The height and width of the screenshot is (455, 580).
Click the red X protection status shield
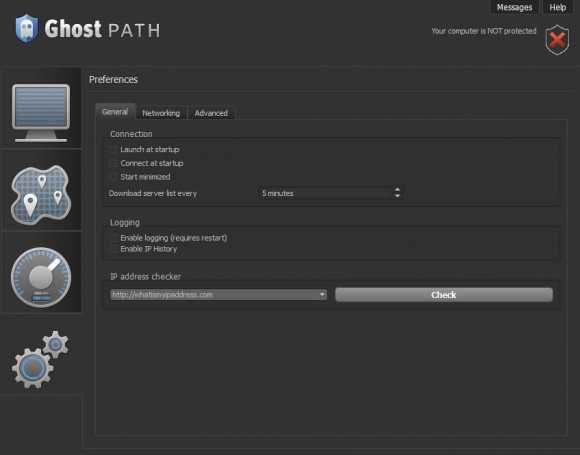[x=557, y=40]
